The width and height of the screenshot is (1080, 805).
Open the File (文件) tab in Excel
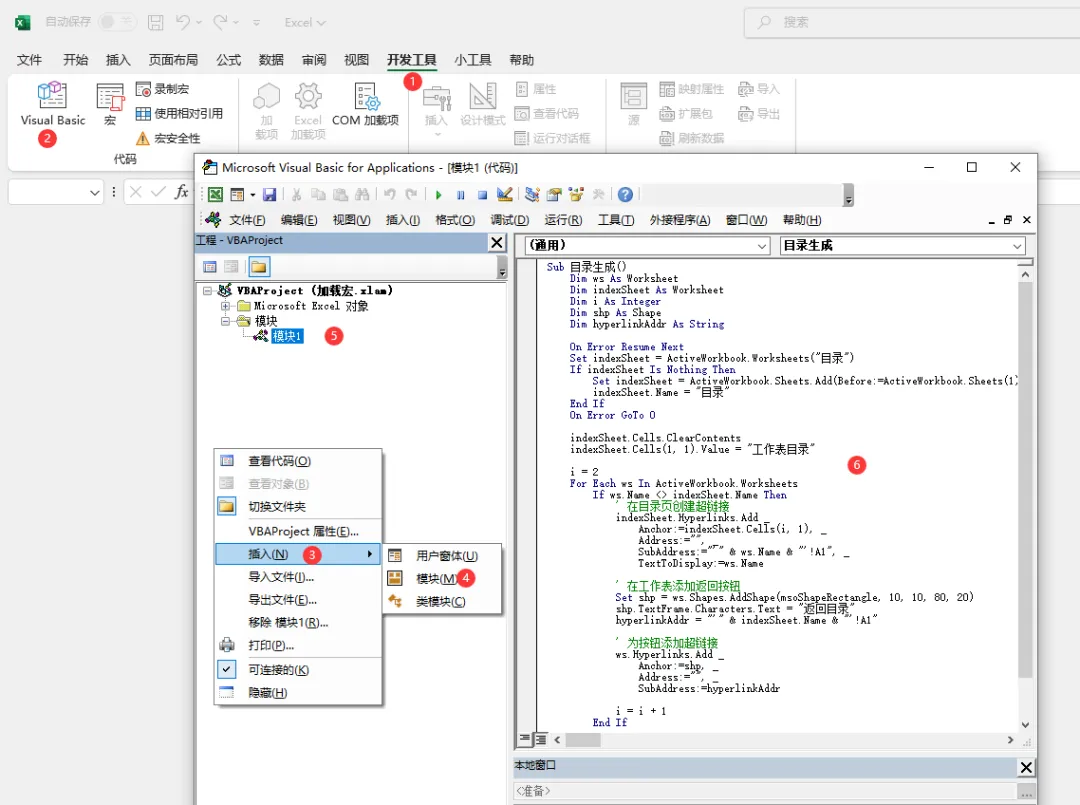[29, 60]
